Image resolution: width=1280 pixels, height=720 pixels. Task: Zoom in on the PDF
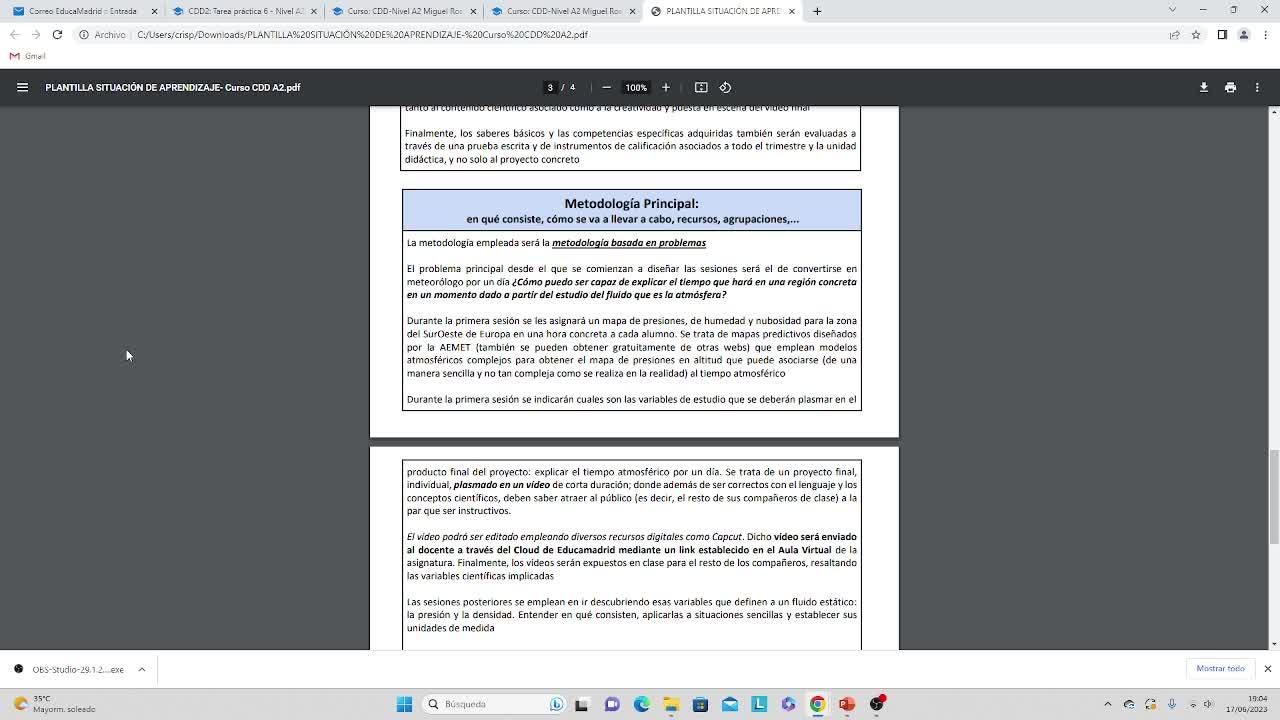point(666,87)
